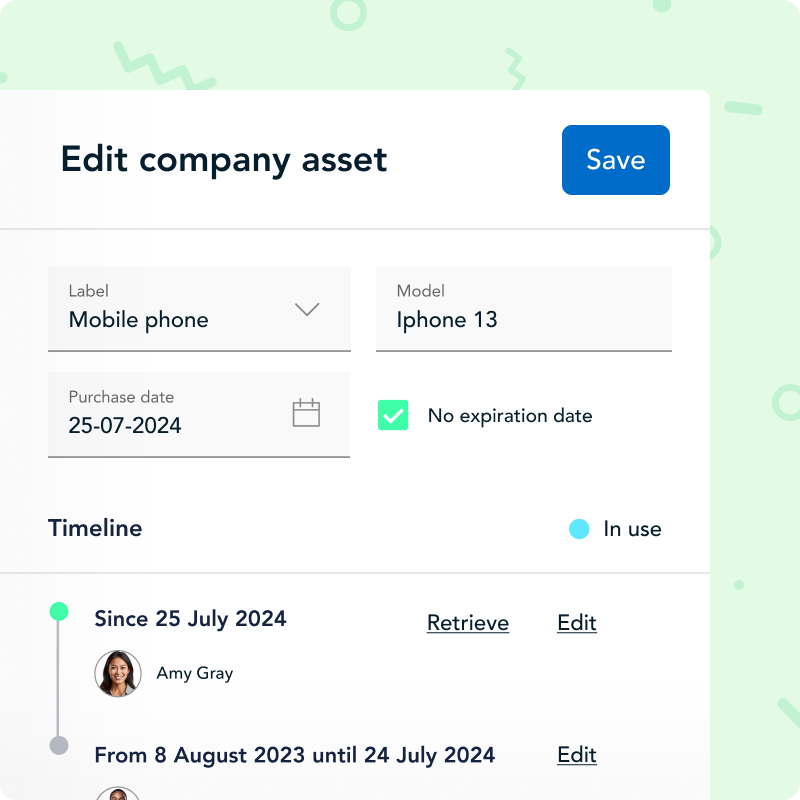Screen dimensions: 800x800
Task: Click the gray timeline marker dot
Action: click(59, 745)
